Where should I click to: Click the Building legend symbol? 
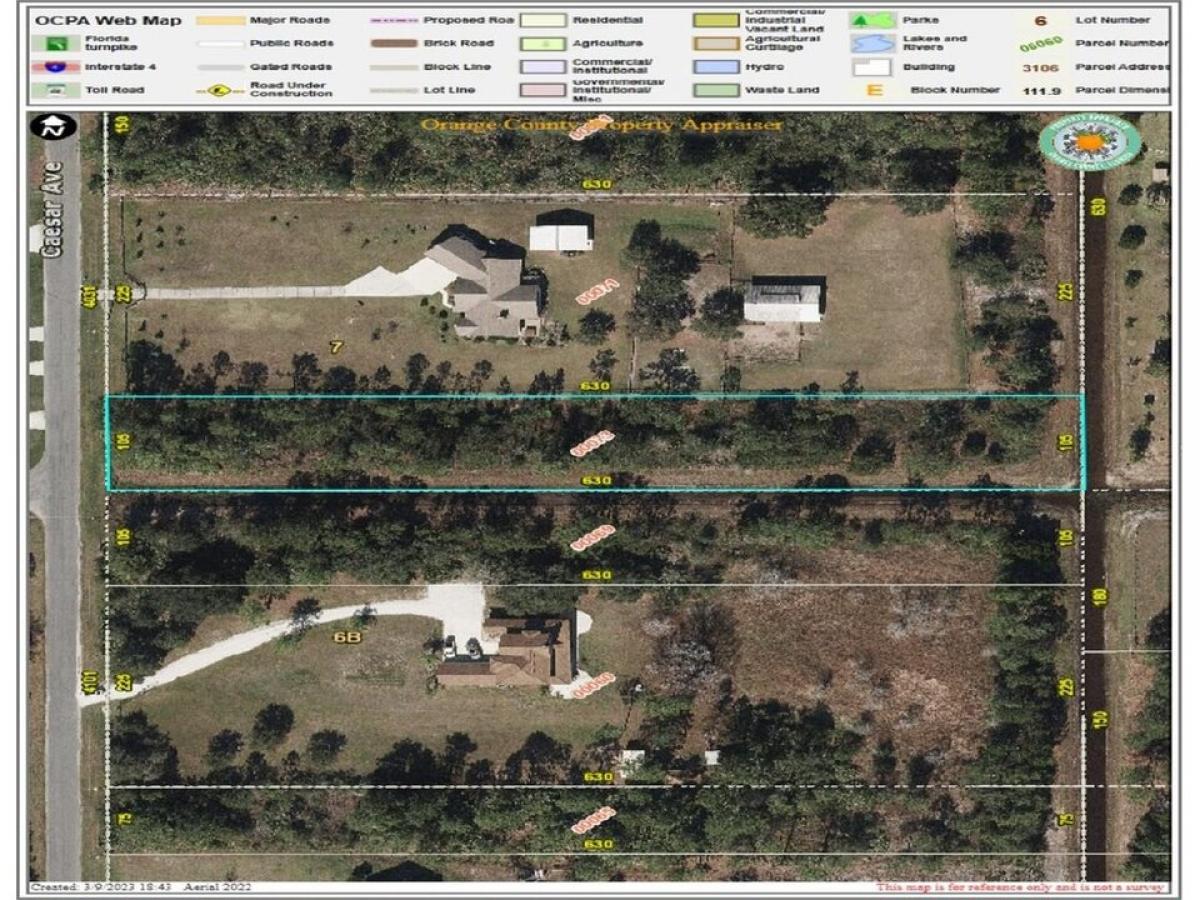[x=872, y=67]
